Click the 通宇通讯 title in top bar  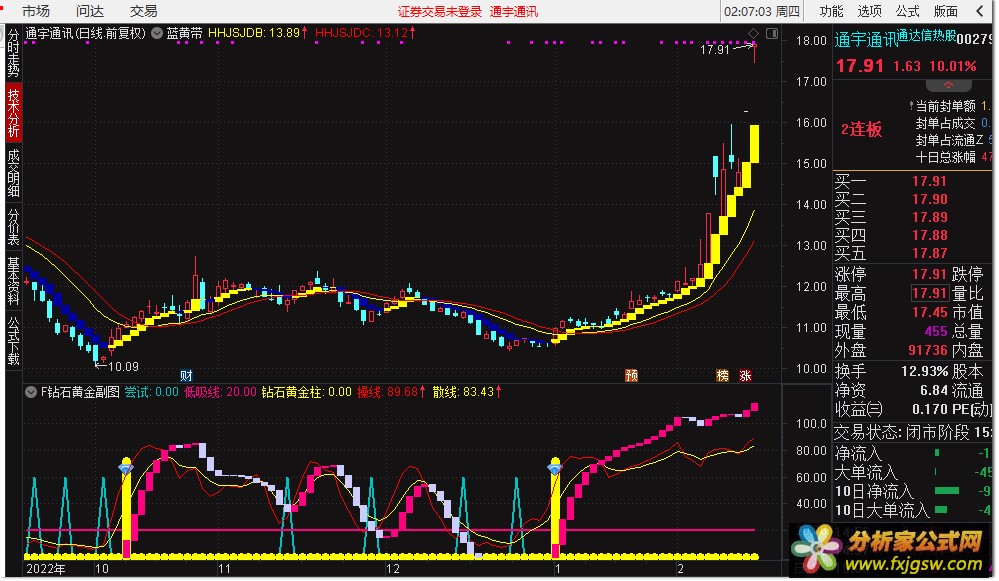pyautogui.click(x=514, y=11)
